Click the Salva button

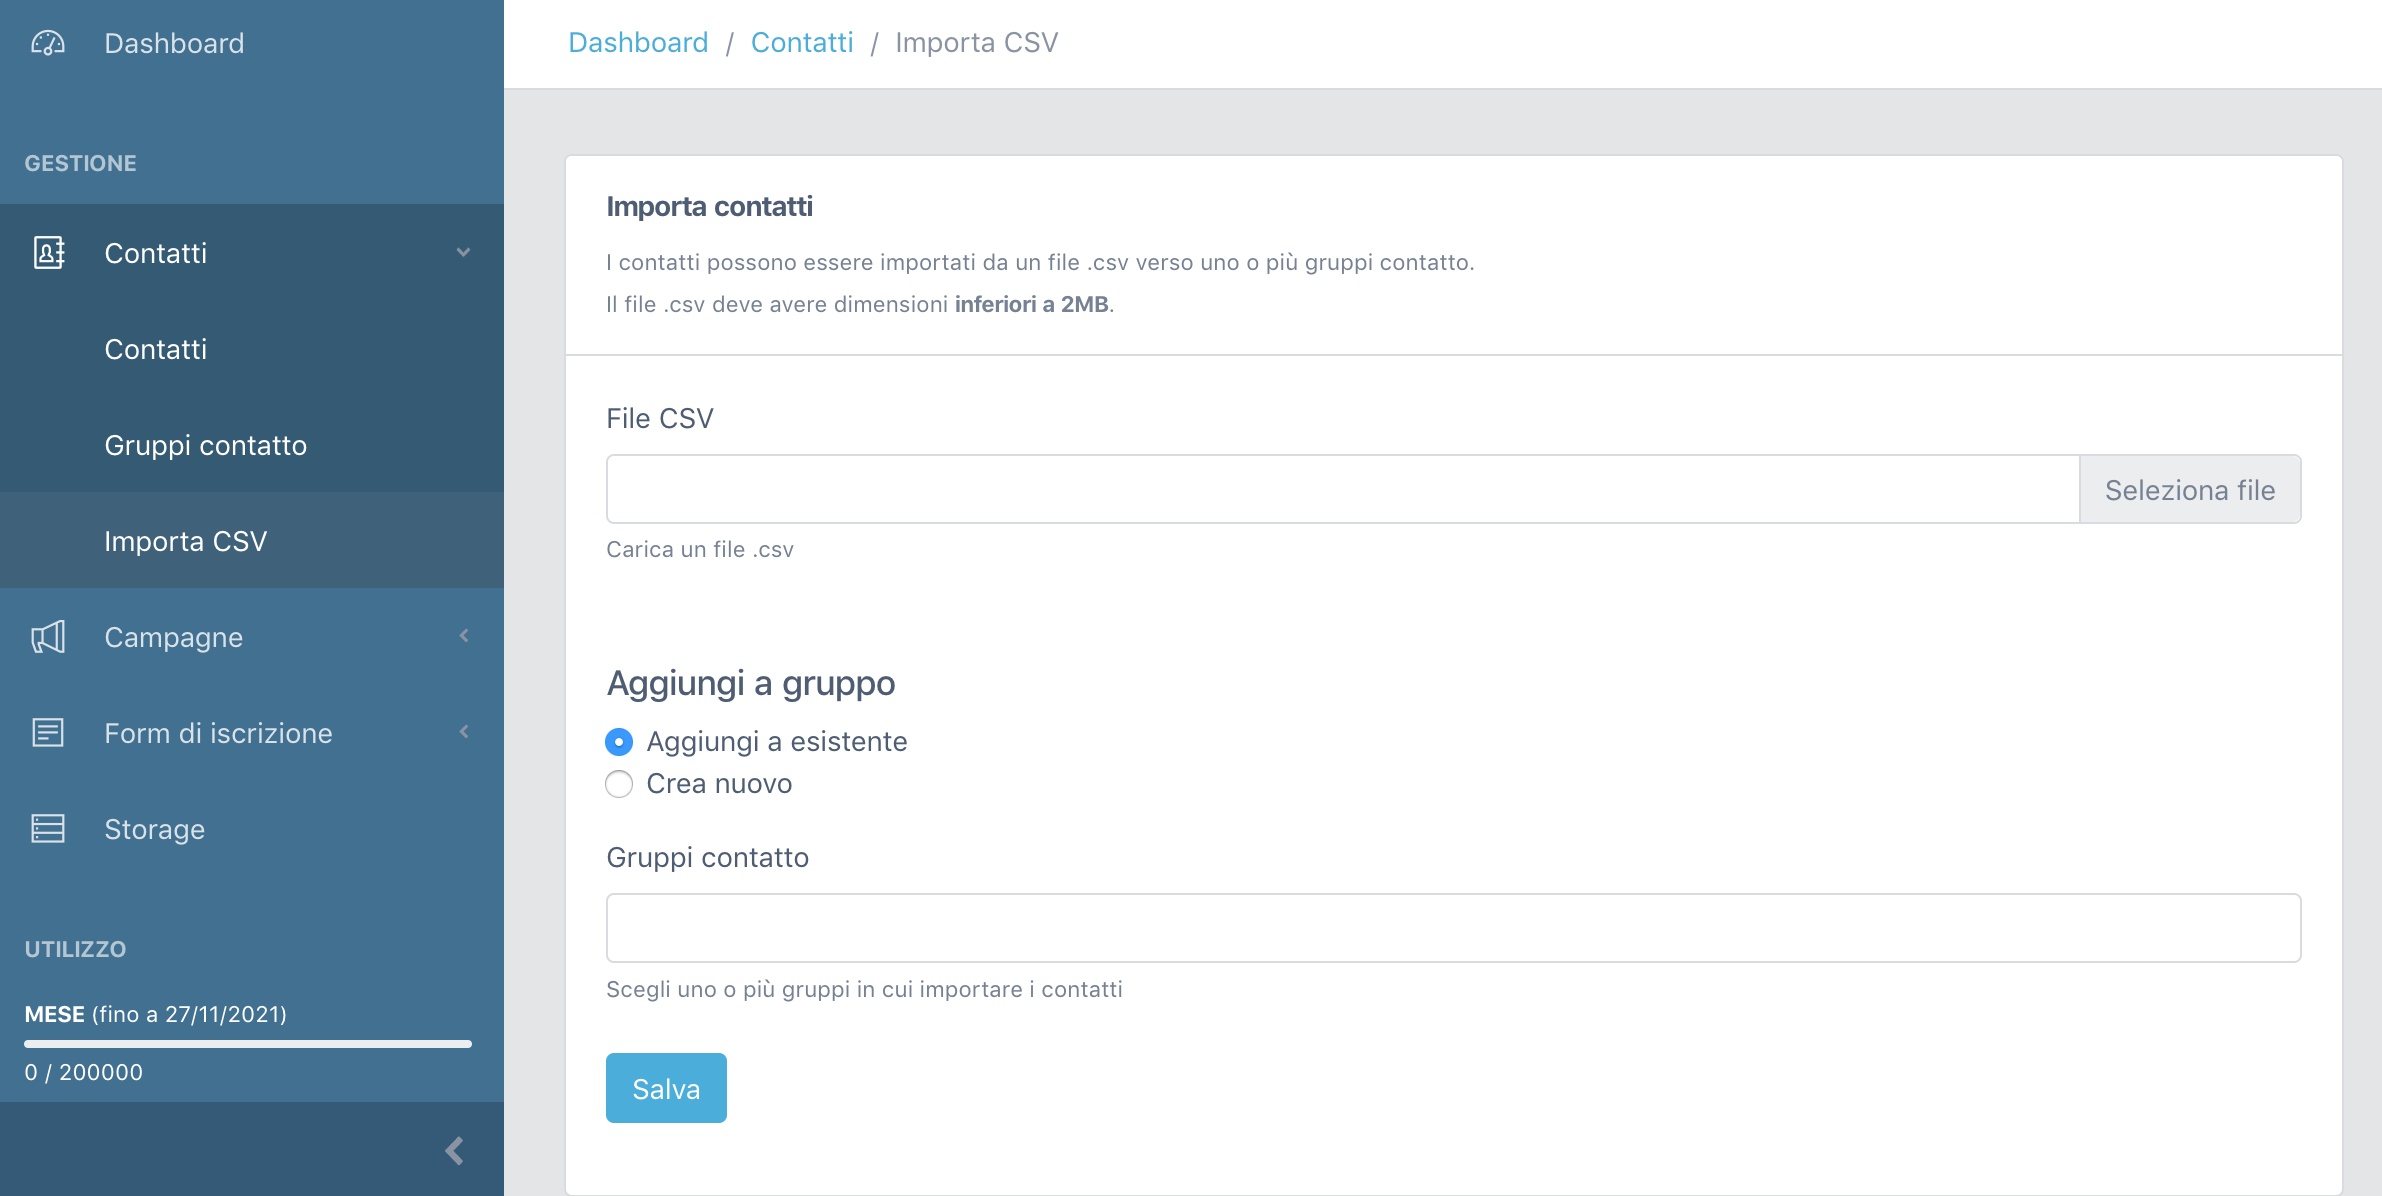[666, 1088]
